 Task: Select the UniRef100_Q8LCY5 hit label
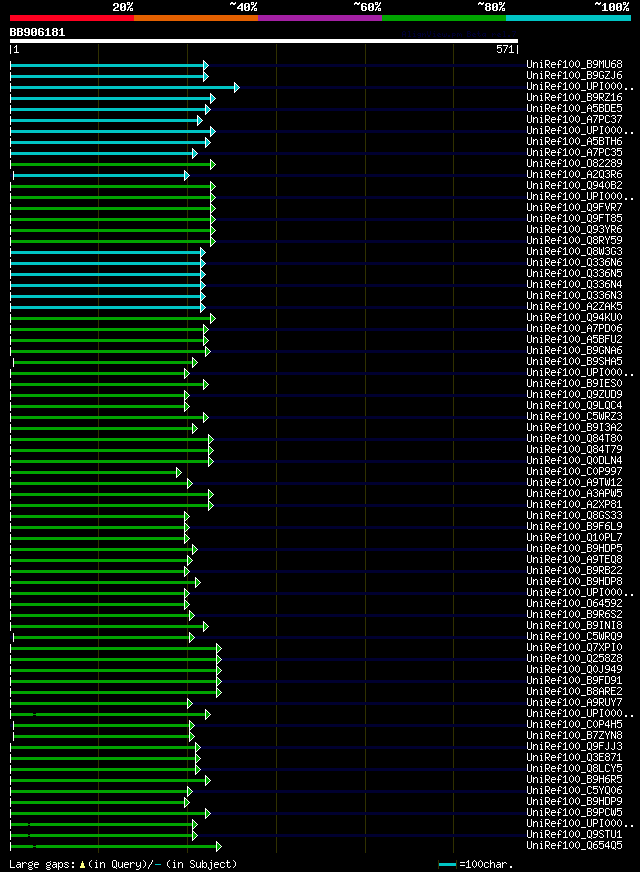click(574, 768)
